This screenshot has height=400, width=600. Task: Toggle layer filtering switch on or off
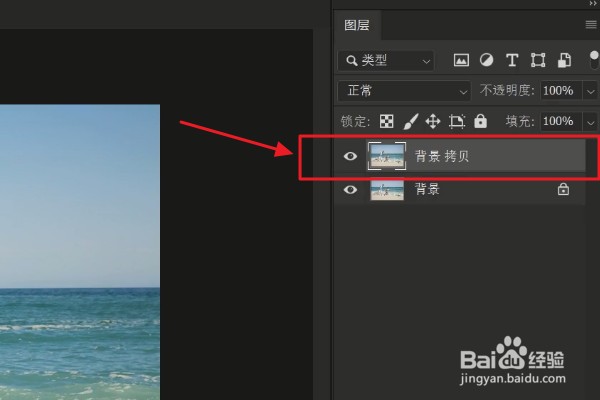593,60
